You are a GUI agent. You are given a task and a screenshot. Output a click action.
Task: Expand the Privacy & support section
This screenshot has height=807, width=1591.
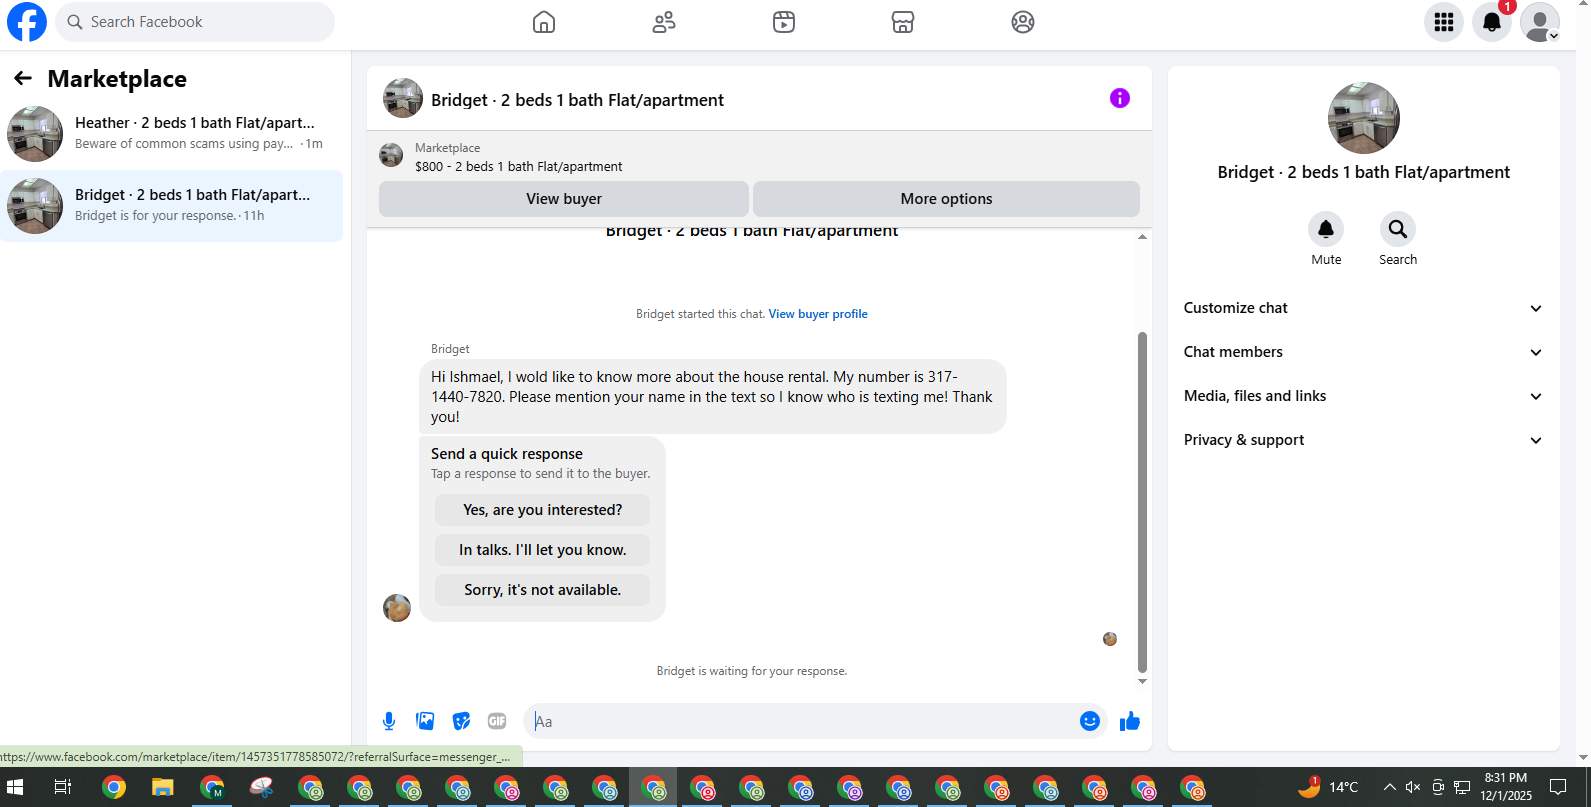click(1364, 440)
